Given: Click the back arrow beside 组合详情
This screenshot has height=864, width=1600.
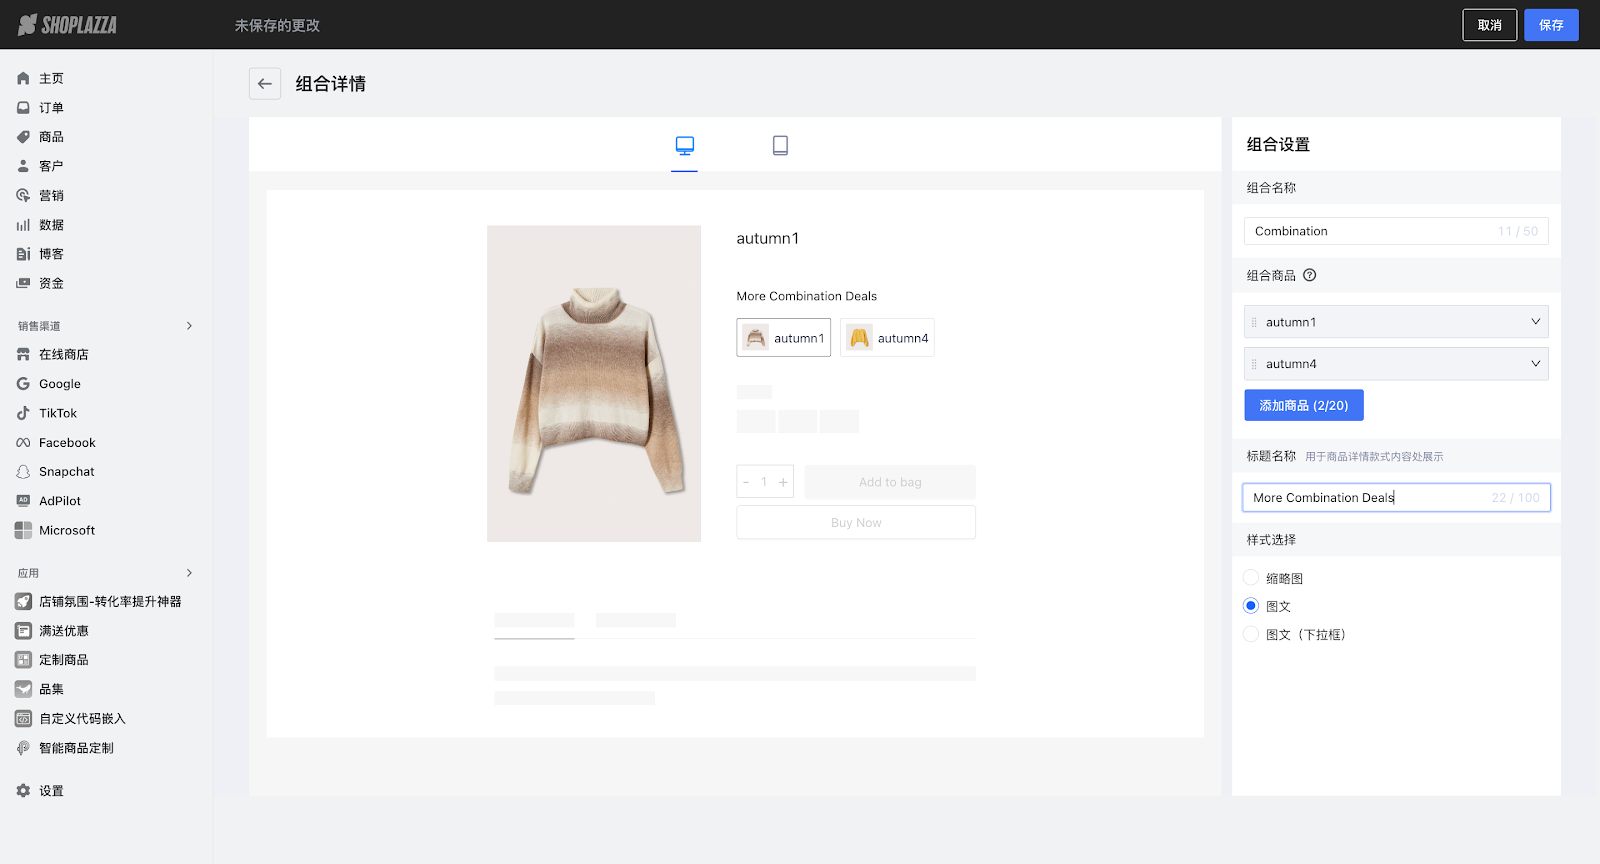Looking at the screenshot, I should coord(265,84).
